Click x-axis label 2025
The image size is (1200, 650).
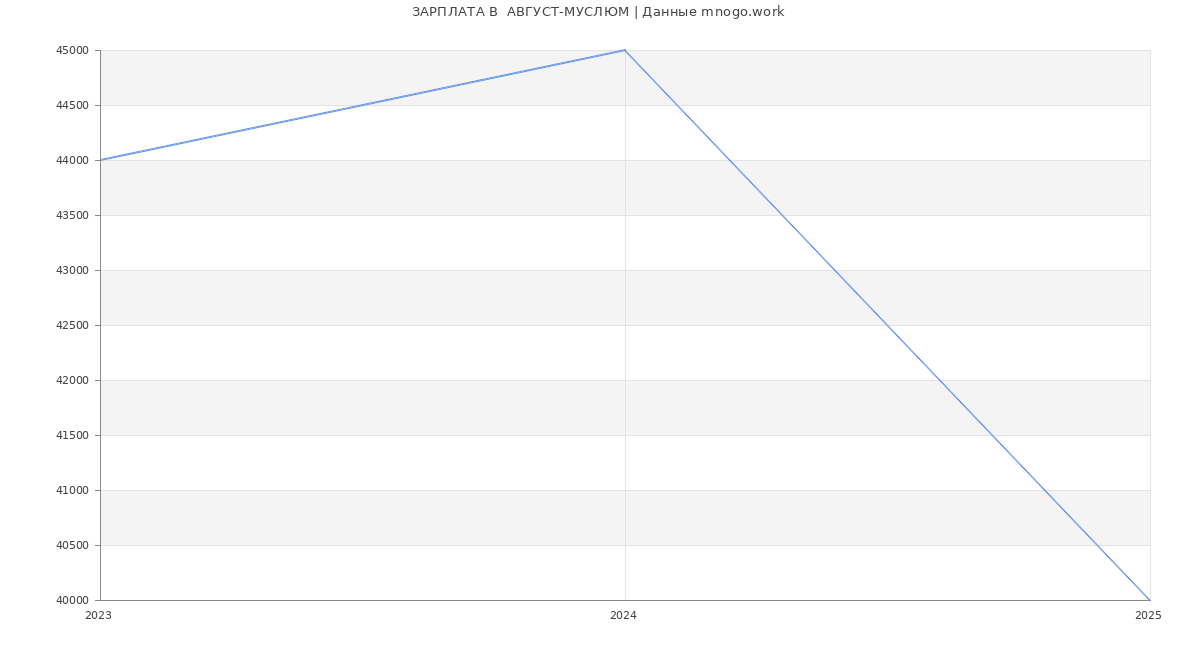(1148, 616)
